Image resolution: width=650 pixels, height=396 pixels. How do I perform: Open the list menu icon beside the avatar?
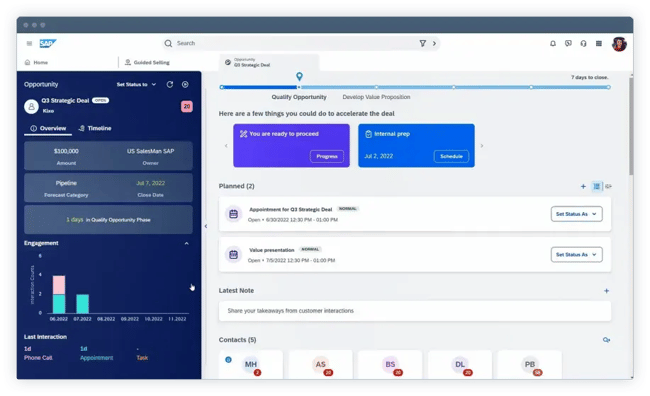point(599,43)
